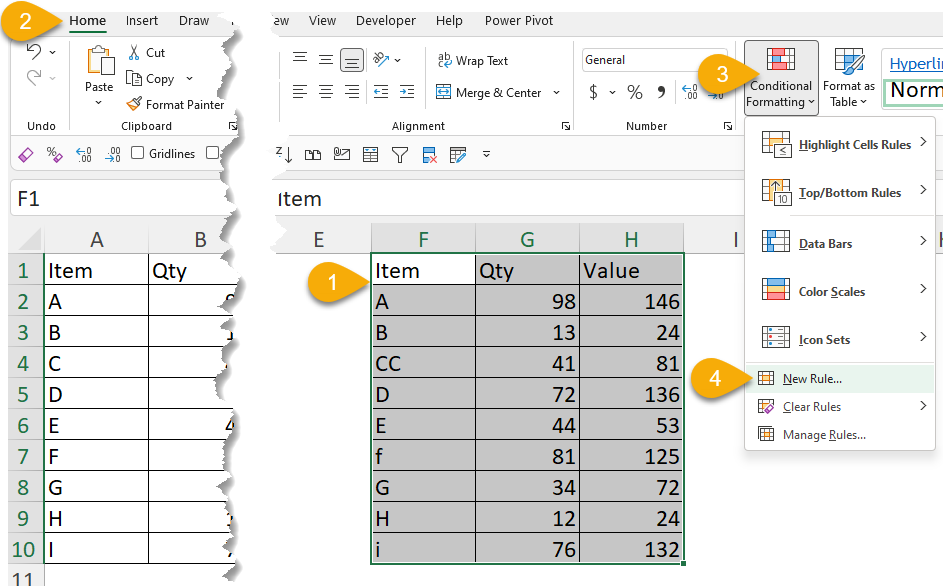Open the Developer ribbon tab
Viewport: 943px width, 586px height.
pos(385,21)
